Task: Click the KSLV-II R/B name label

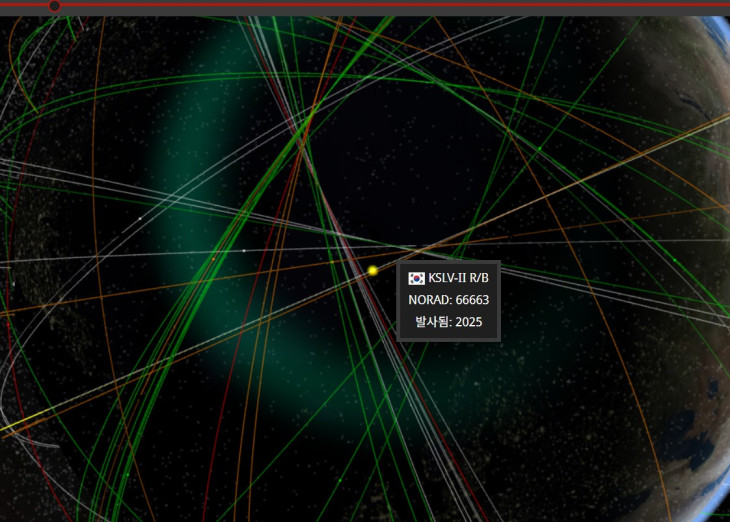Action: coord(458,278)
